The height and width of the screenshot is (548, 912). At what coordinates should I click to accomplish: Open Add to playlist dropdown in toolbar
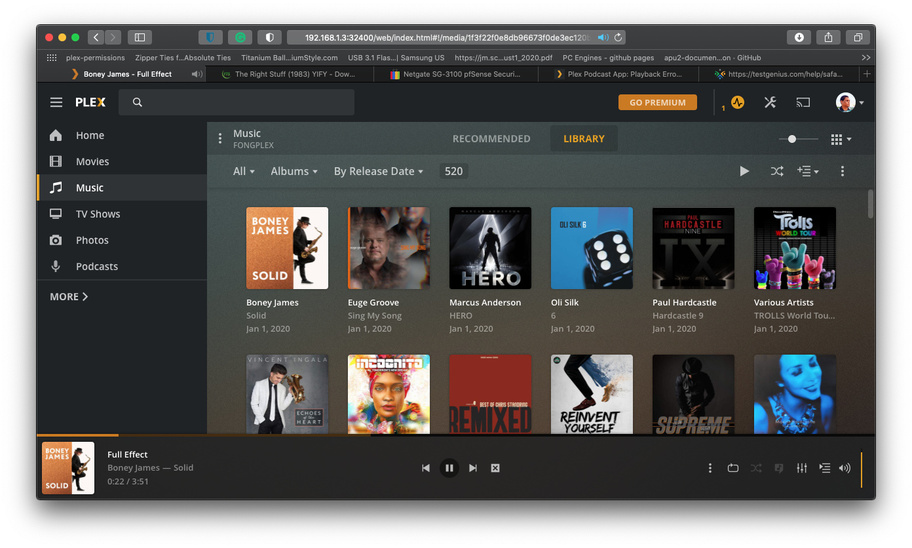807,171
